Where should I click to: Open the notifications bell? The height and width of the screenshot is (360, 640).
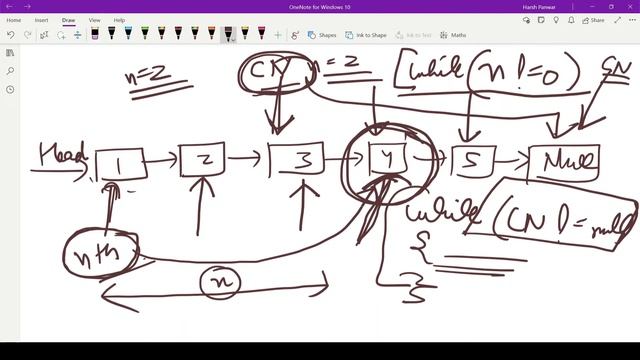pyautogui.click(x=571, y=20)
